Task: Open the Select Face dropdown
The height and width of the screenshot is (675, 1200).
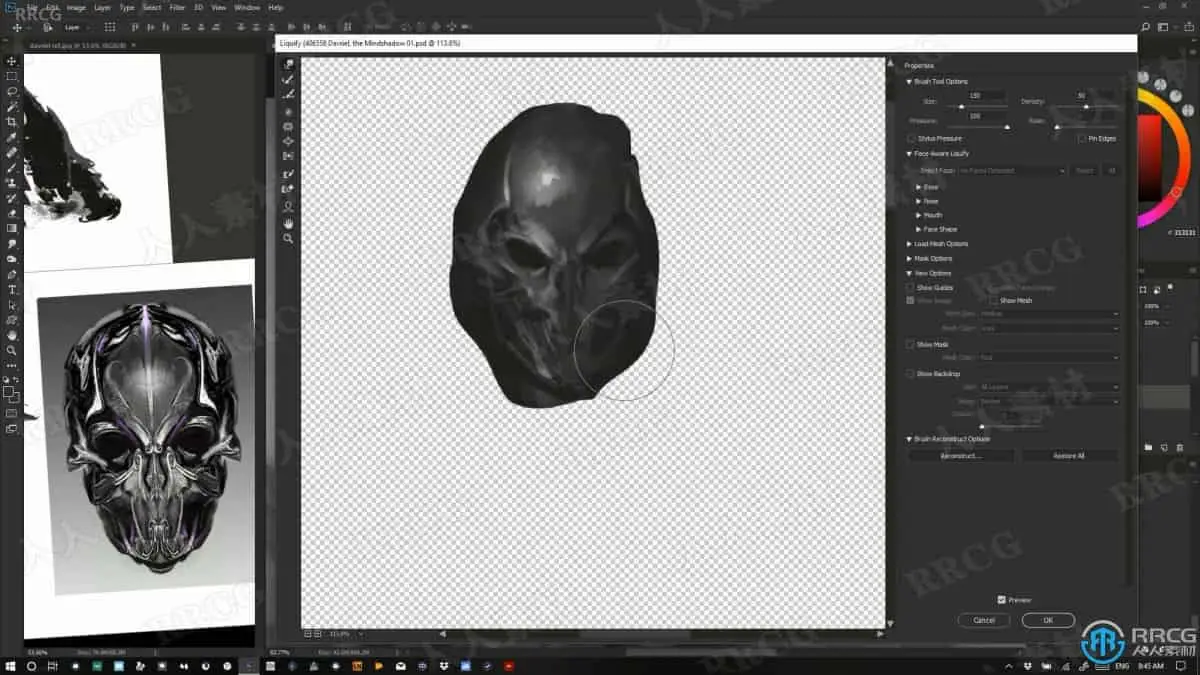Action: click(1012, 171)
